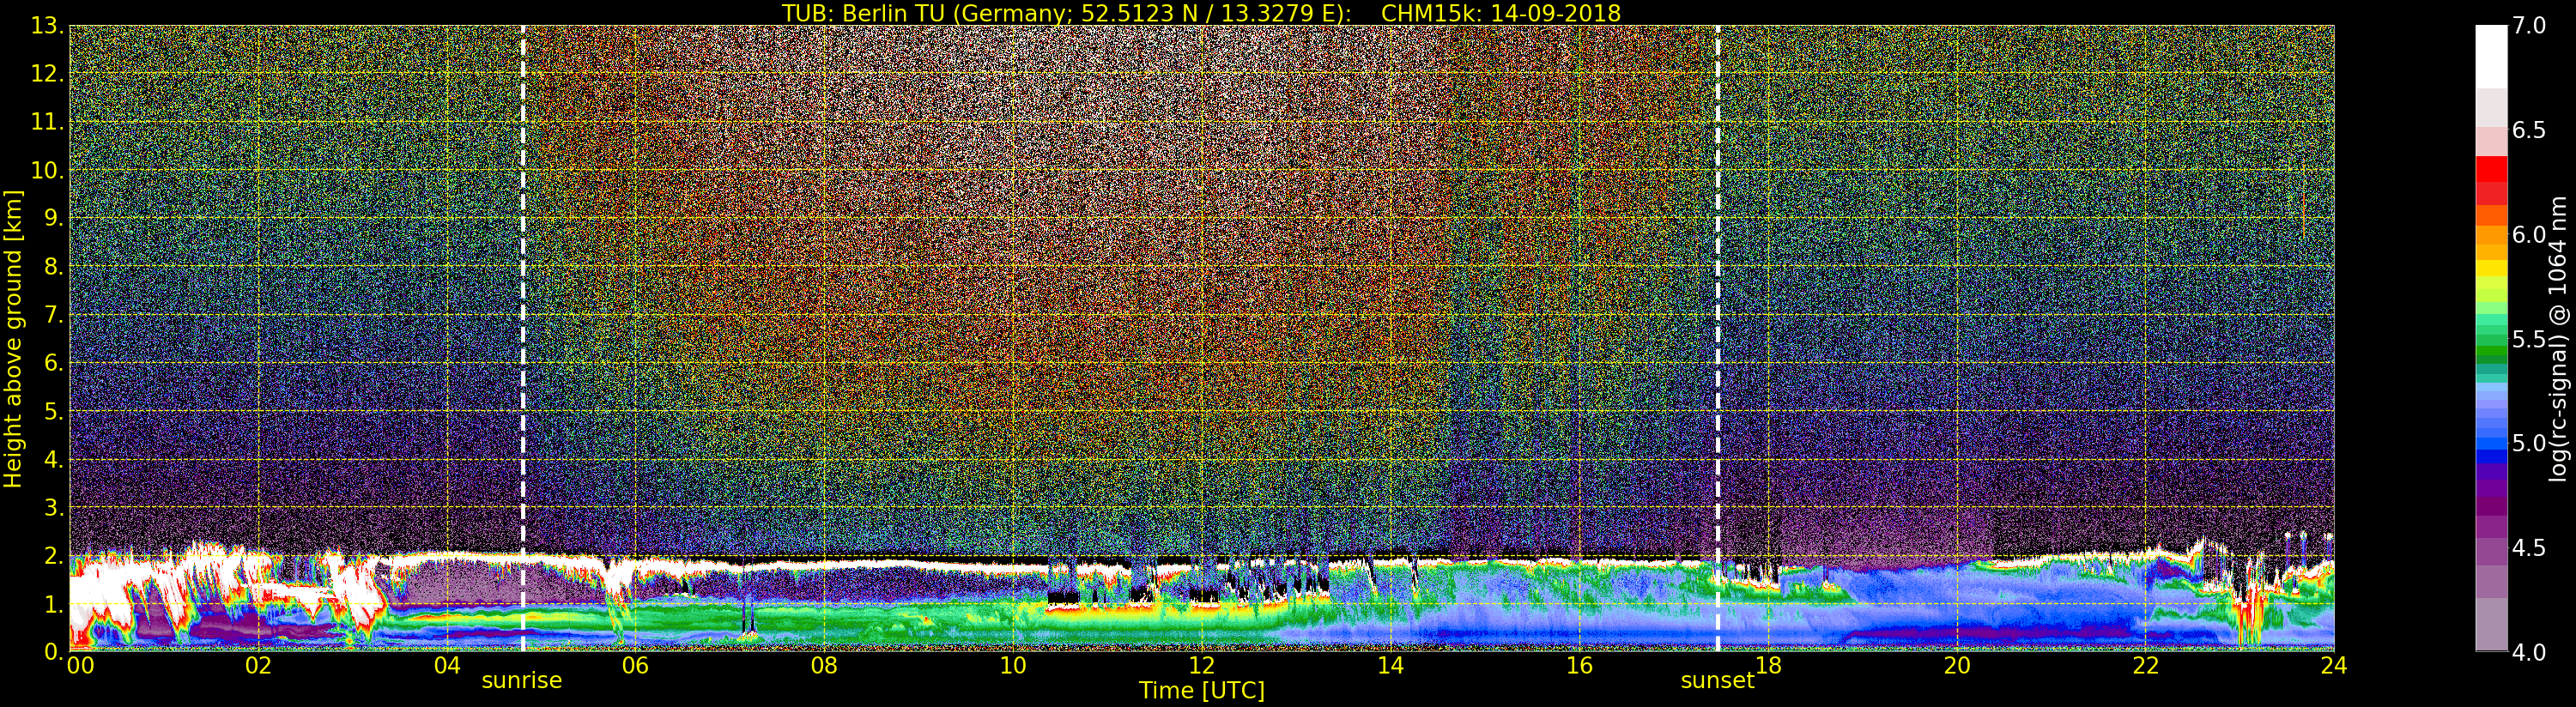
Task: Click the height axis tick label 13.
Action: 47,26
